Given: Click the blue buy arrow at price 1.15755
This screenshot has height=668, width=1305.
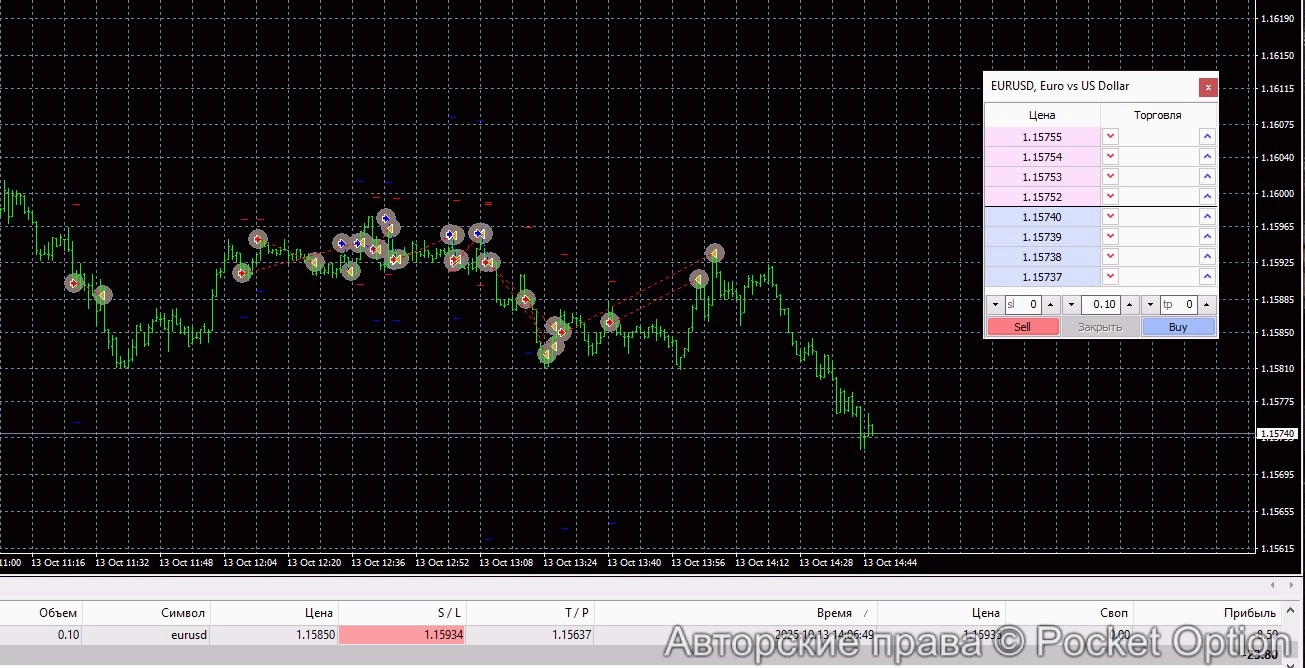Looking at the screenshot, I should pos(1207,137).
